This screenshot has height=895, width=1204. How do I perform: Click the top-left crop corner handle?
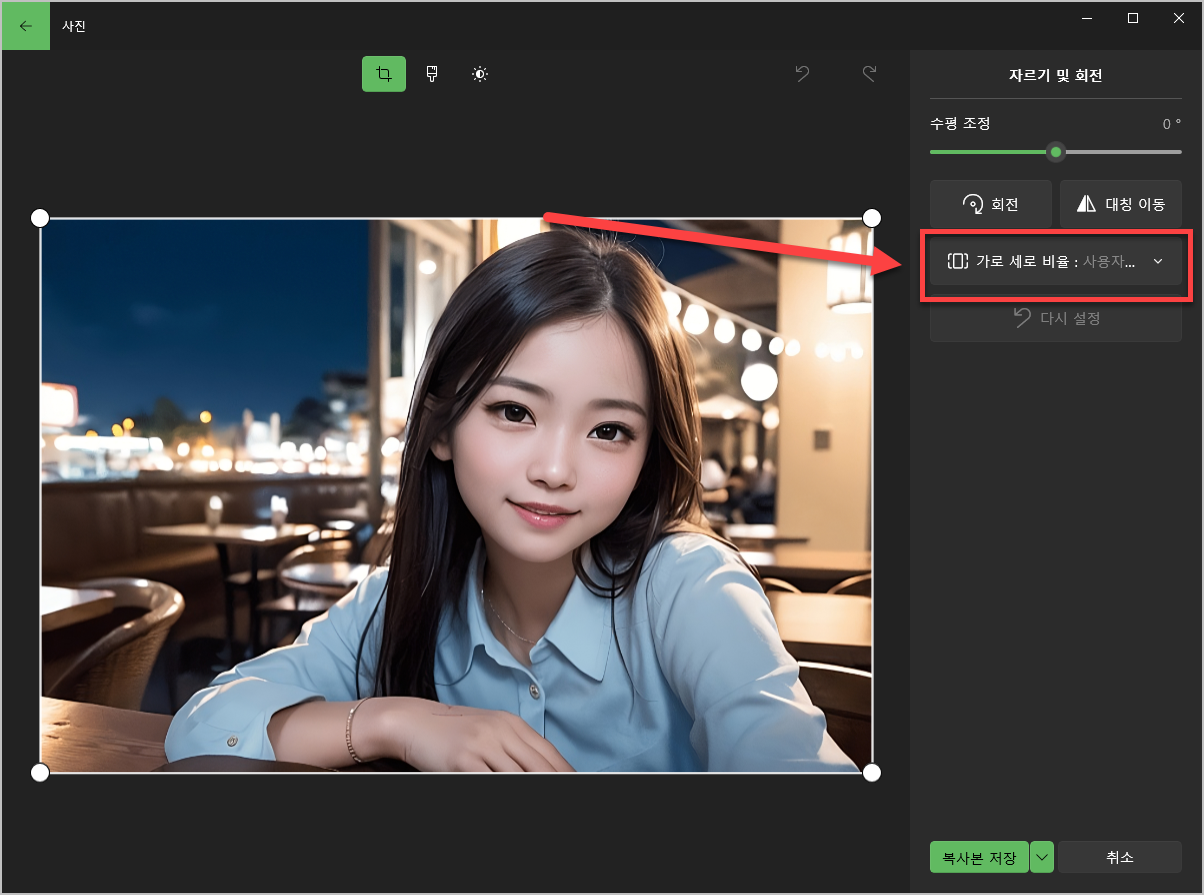(40, 218)
